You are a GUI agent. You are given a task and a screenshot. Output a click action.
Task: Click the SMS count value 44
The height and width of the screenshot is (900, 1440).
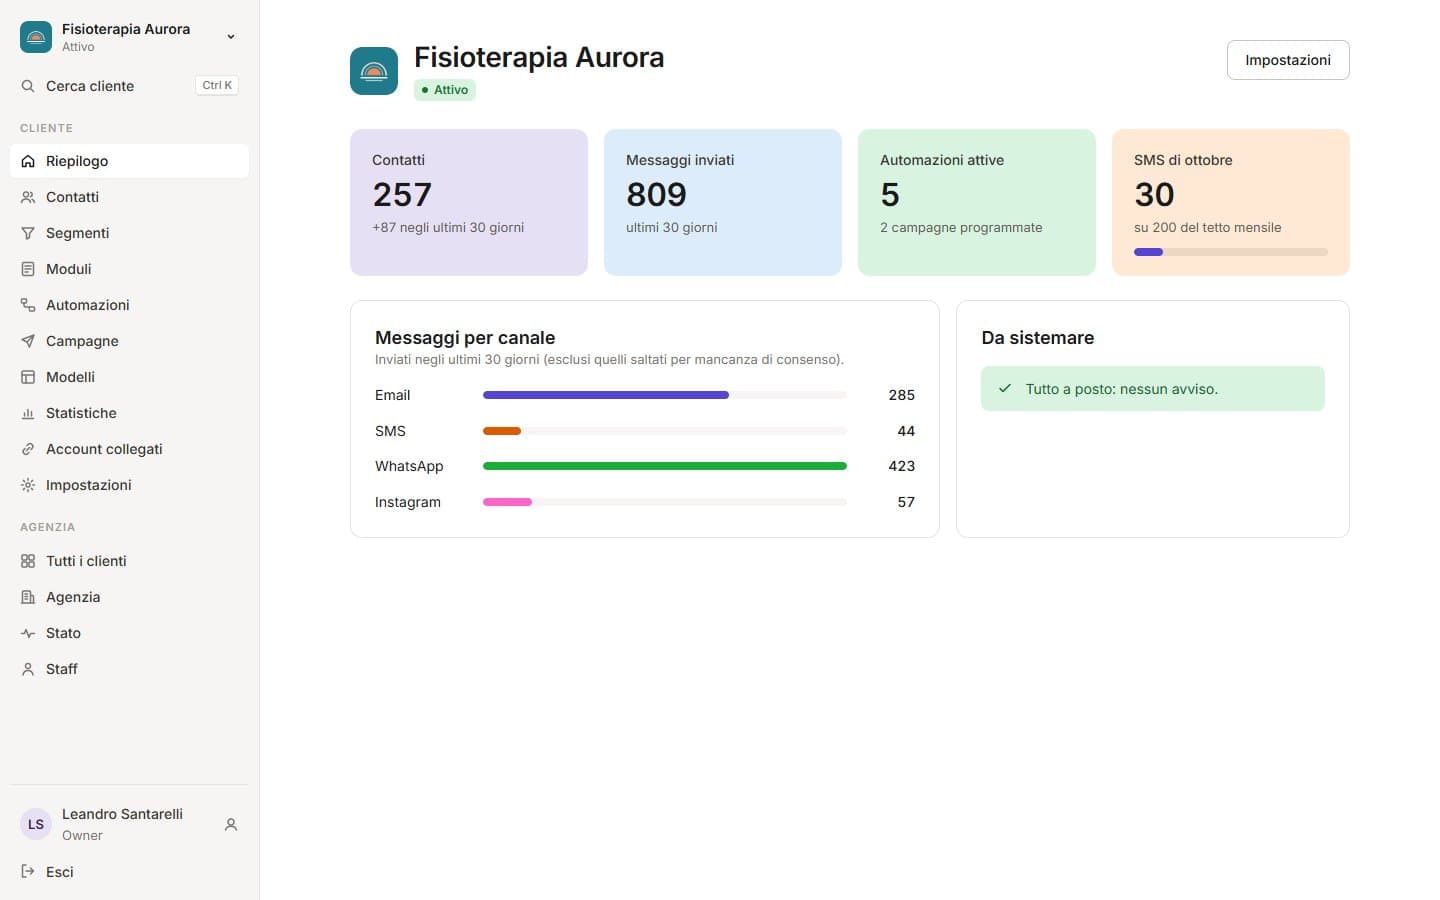[x=906, y=431]
